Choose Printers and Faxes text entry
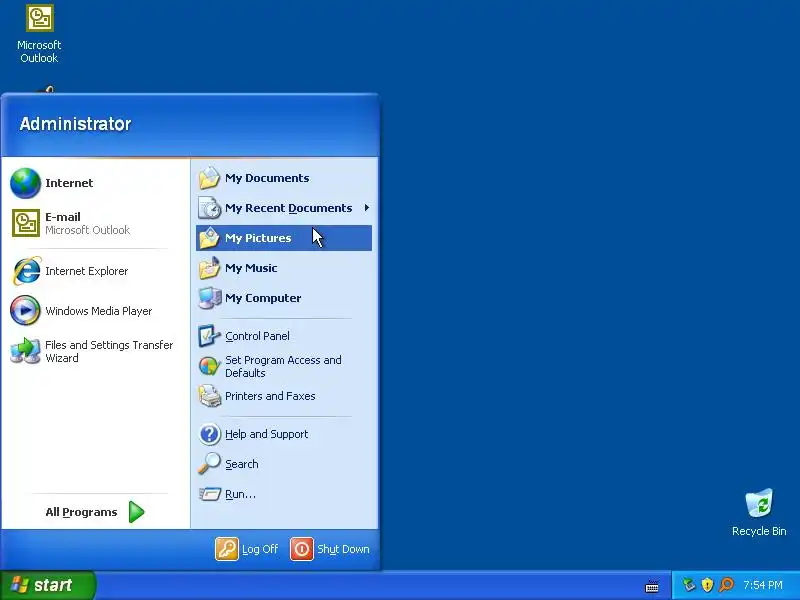The image size is (800, 600). 270,396
